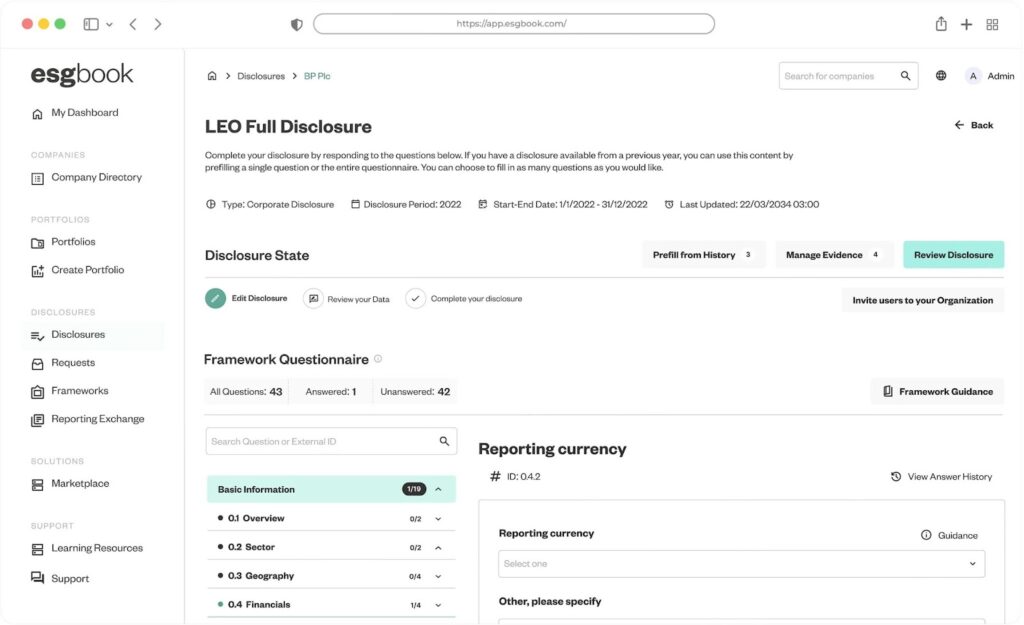Click the Start-End Date calendar icon
The width and height of the screenshot is (1024, 625).
point(482,204)
